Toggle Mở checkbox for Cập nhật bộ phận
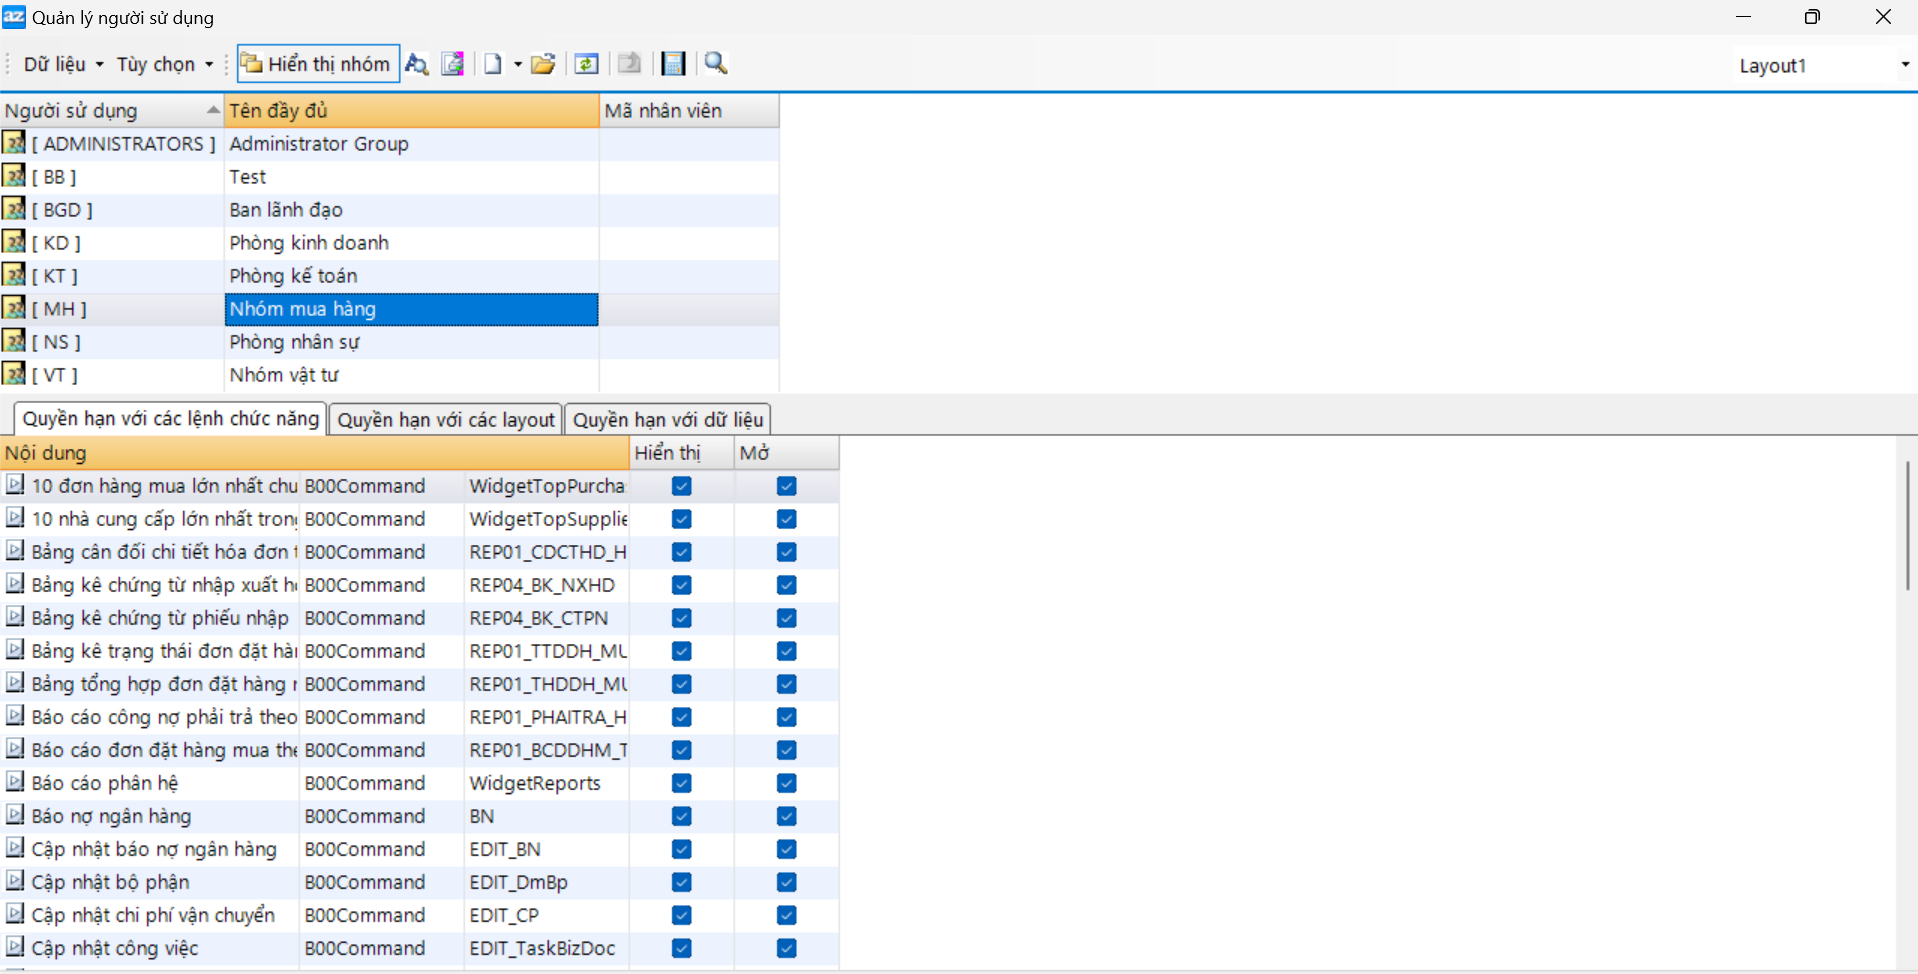 [787, 882]
